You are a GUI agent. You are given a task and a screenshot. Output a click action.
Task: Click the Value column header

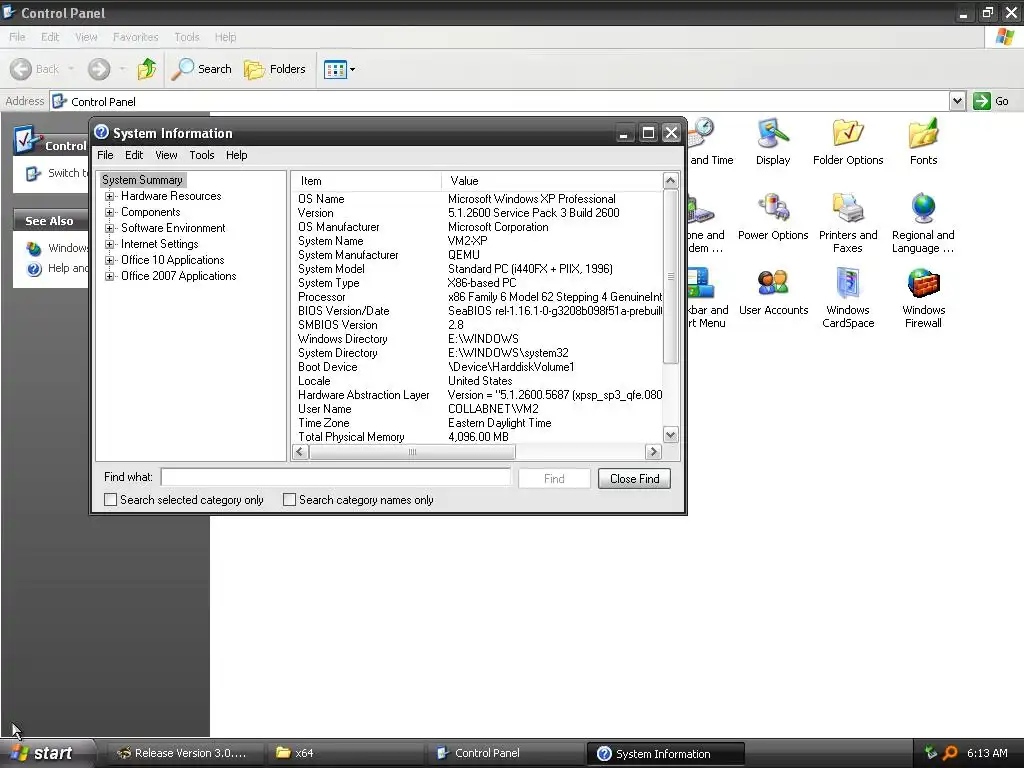point(552,181)
